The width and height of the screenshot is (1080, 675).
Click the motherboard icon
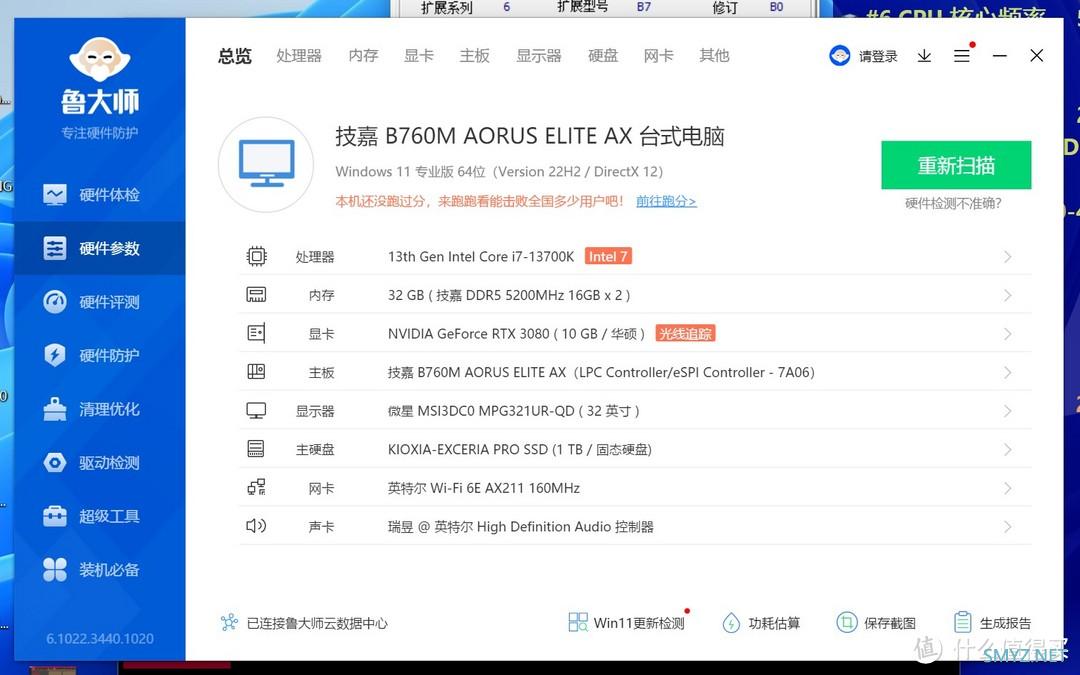(x=256, y=372)
